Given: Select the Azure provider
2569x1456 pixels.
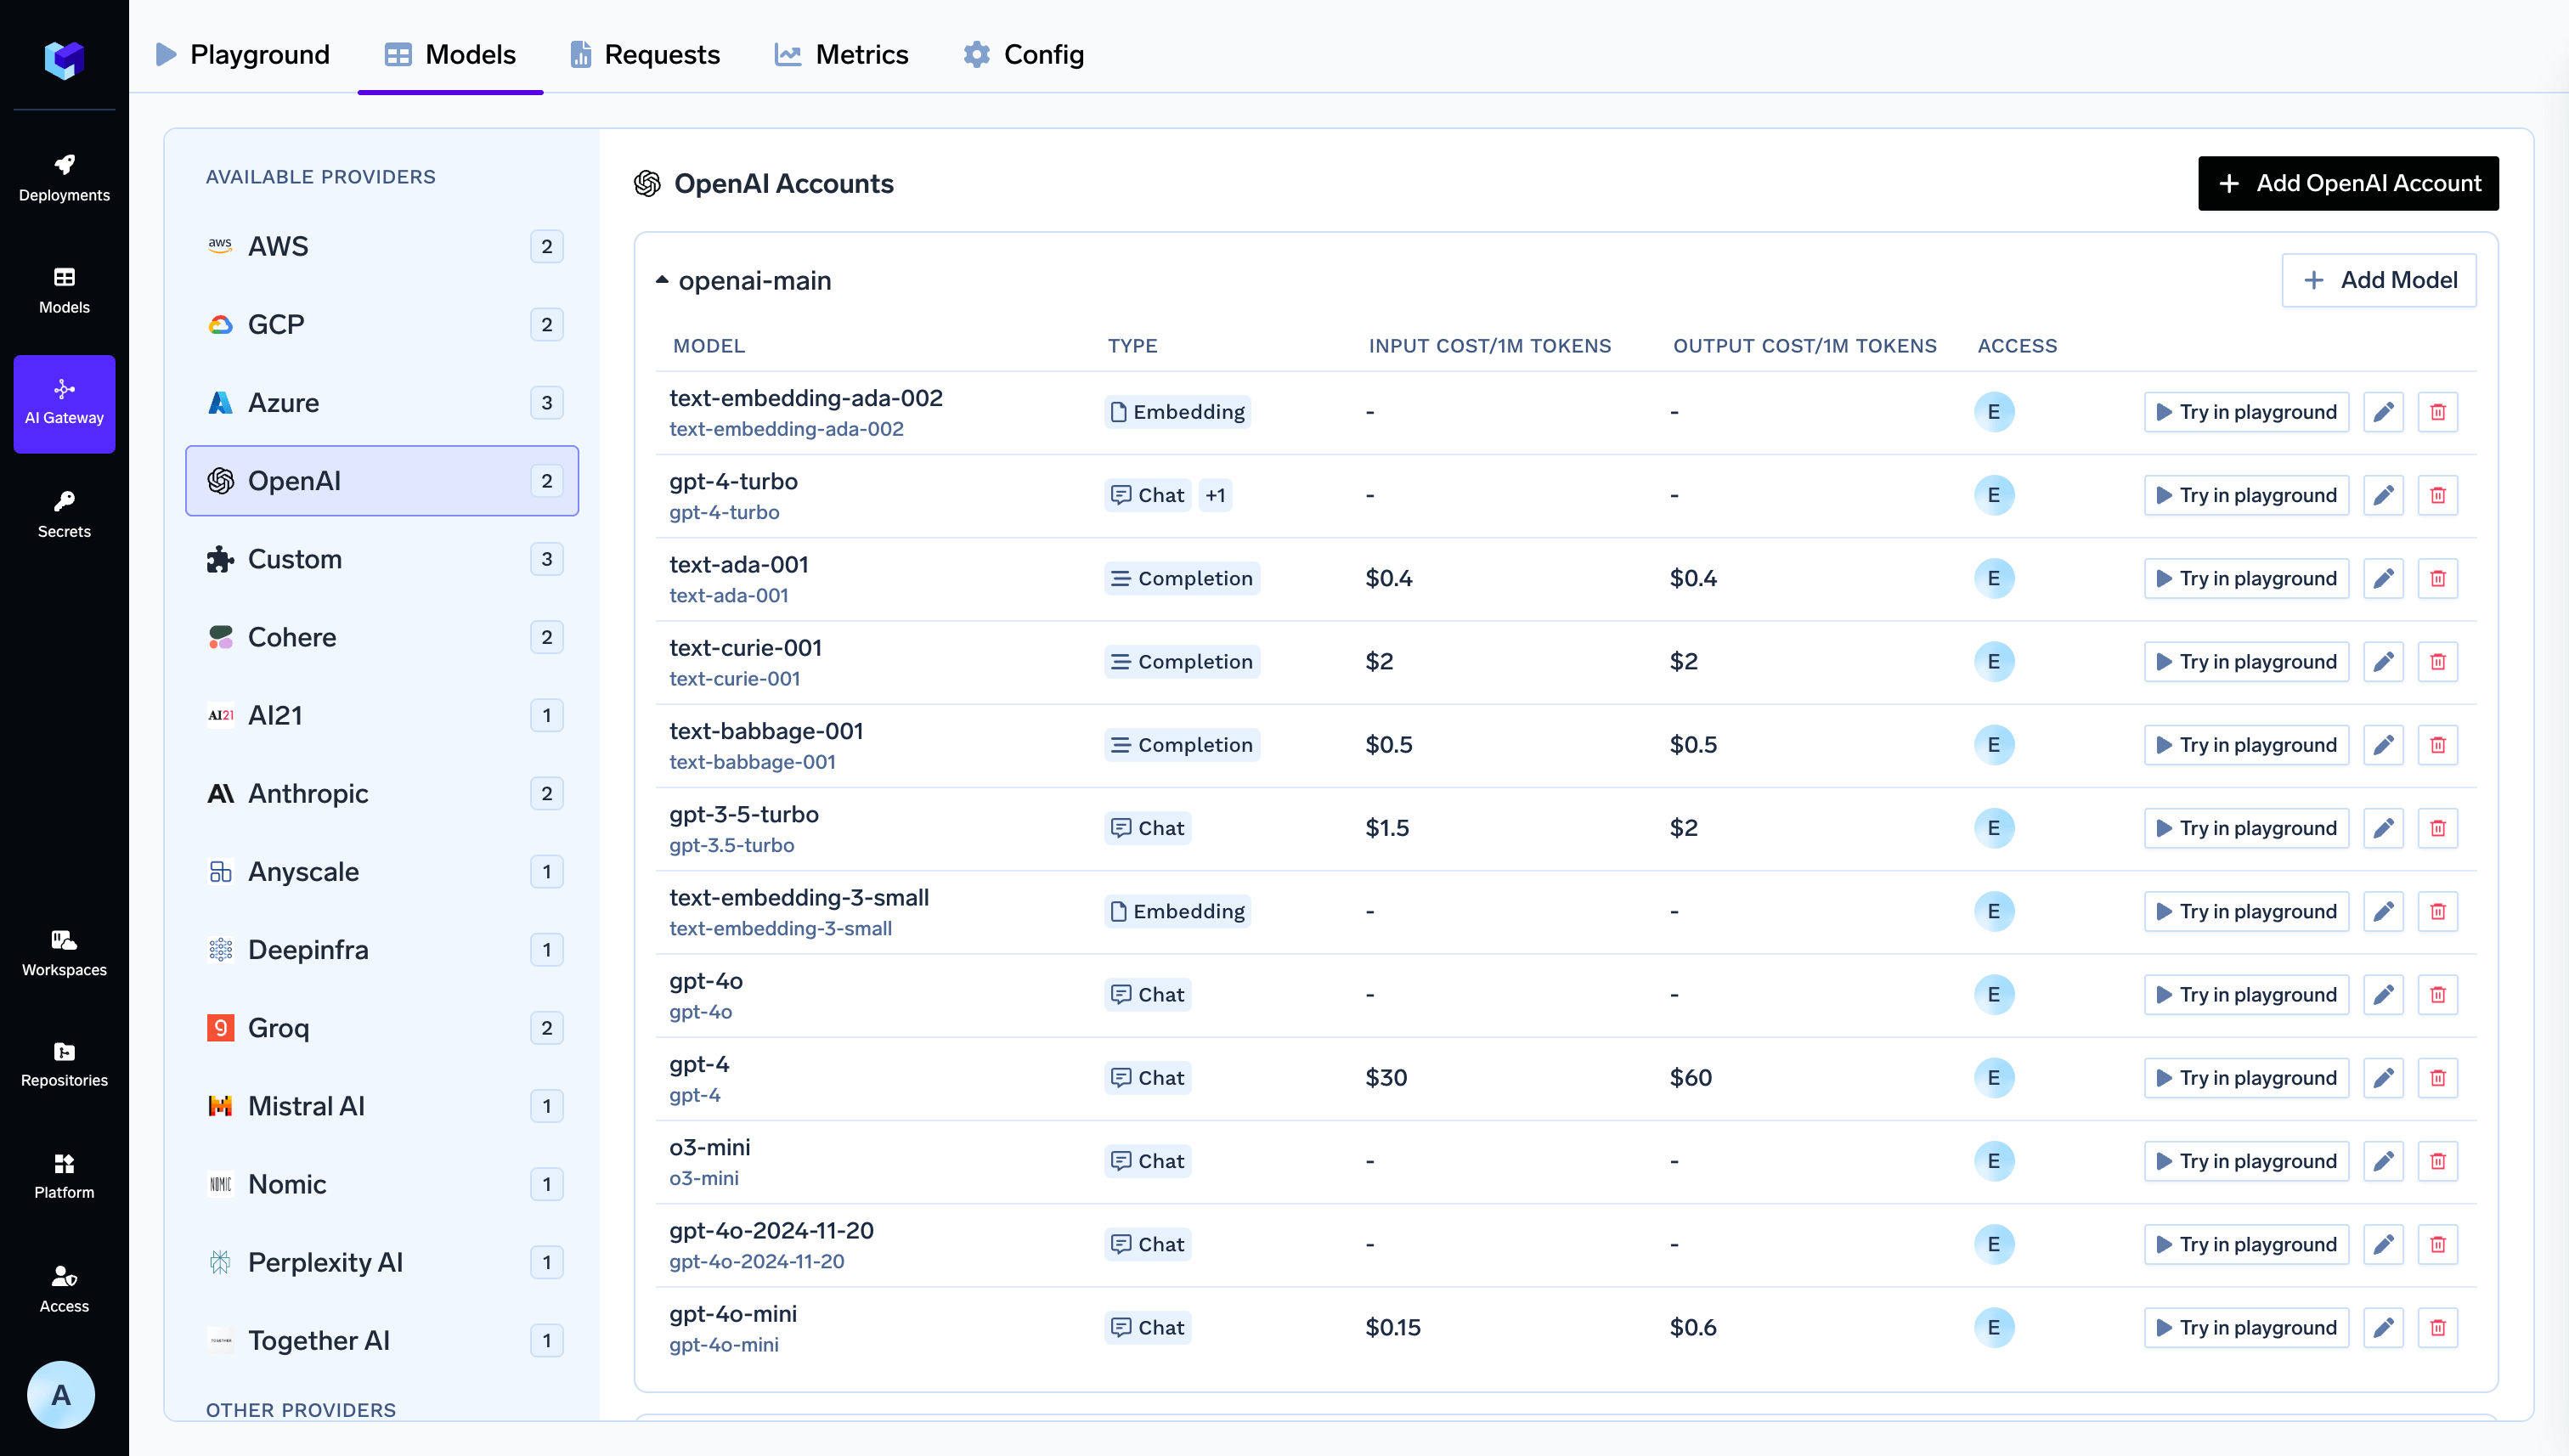Looking at the screenshot, I should click(x=382, y=402).
